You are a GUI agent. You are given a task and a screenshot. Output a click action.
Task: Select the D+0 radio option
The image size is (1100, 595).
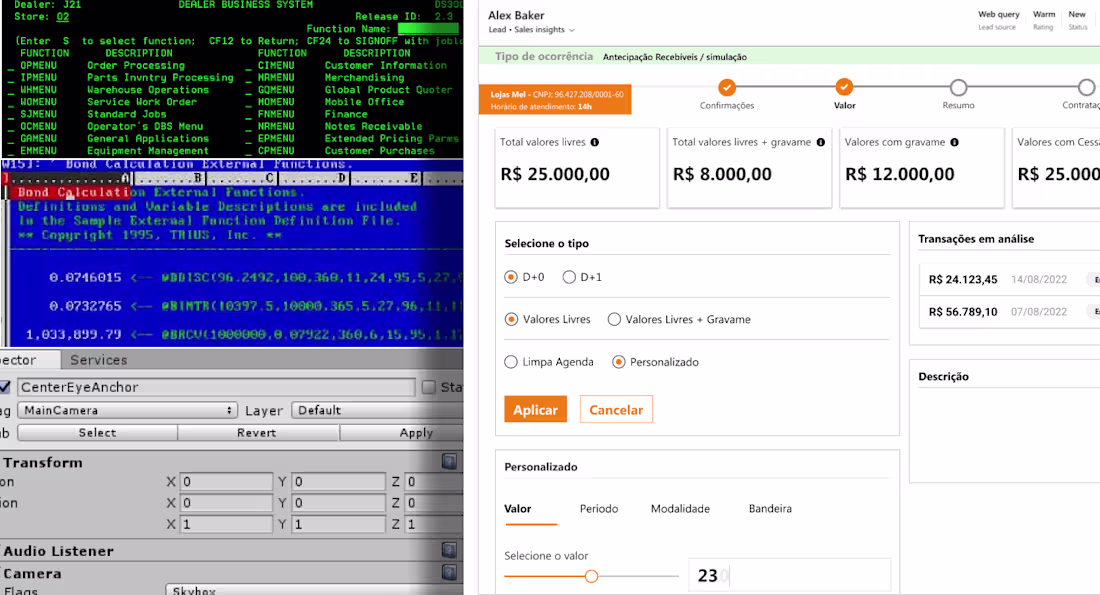(511, 277)
